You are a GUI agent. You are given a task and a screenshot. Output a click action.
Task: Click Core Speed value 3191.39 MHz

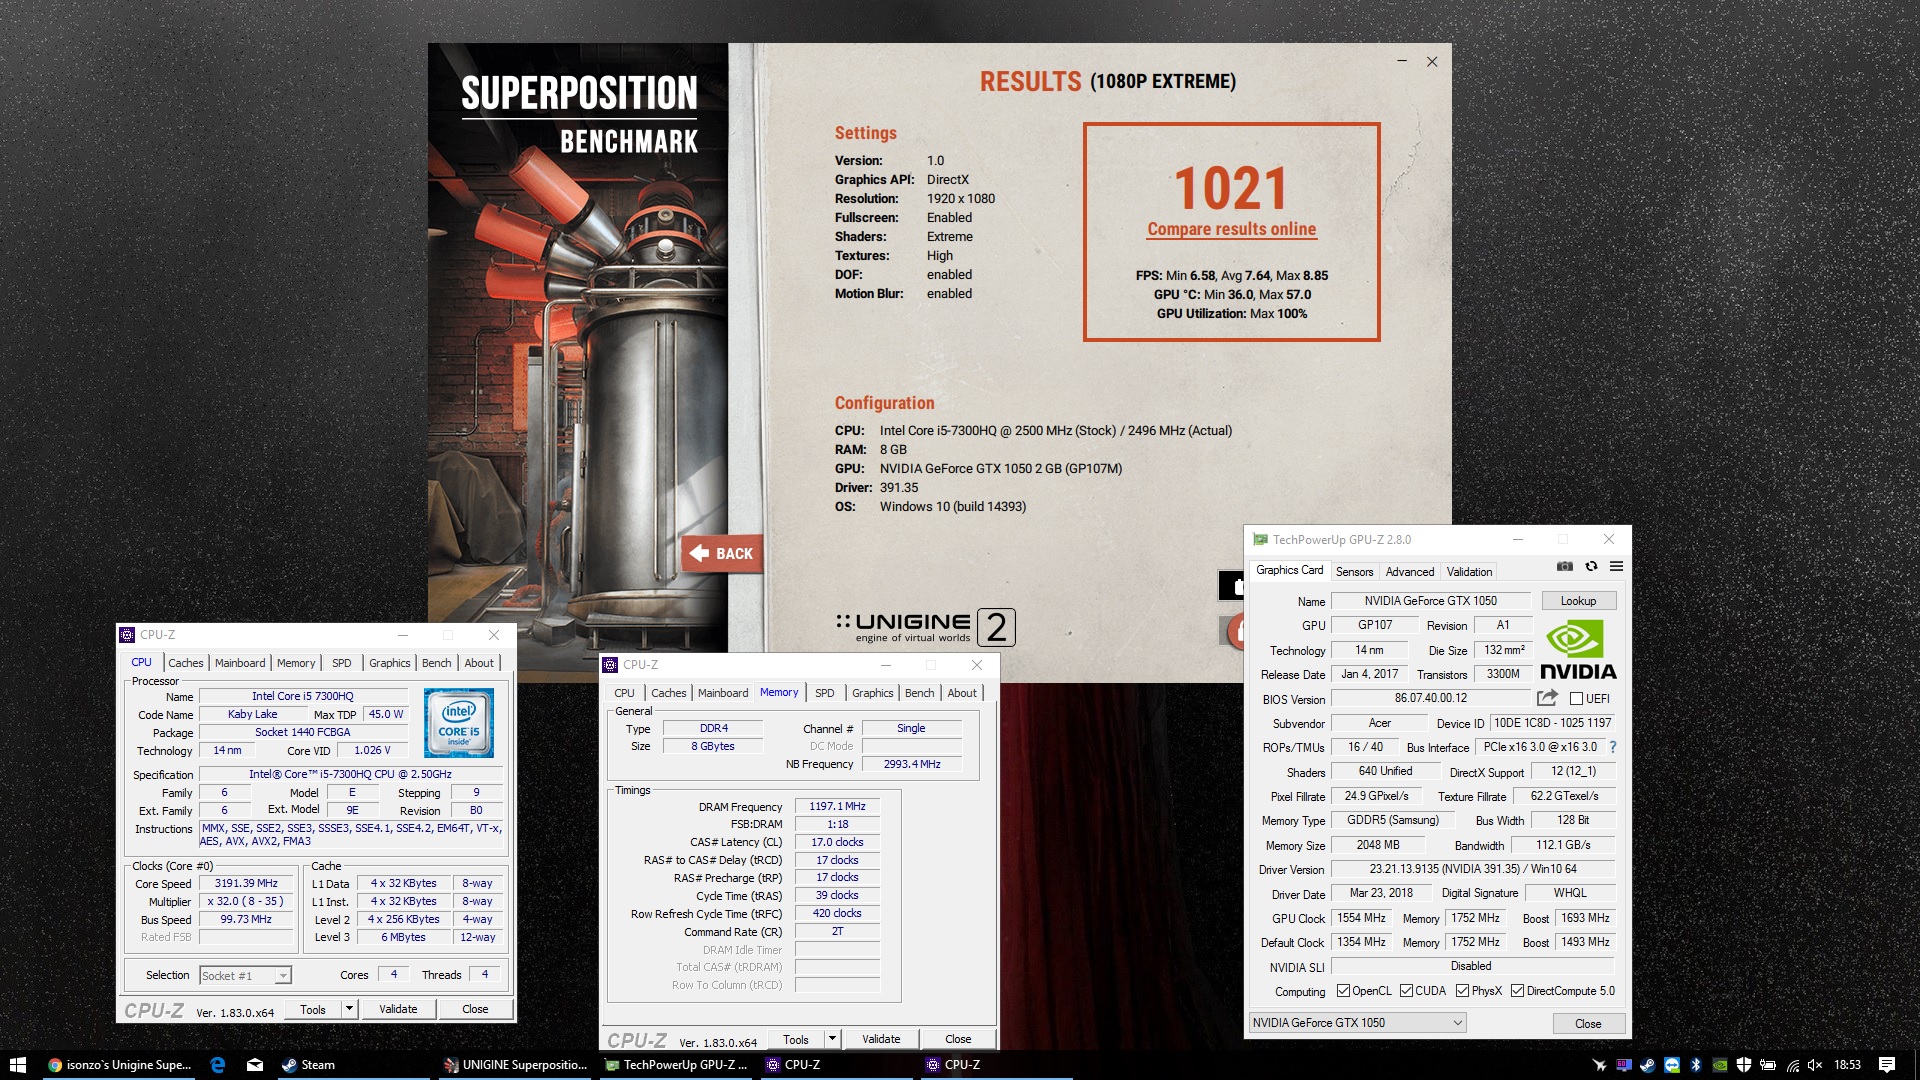246,883
